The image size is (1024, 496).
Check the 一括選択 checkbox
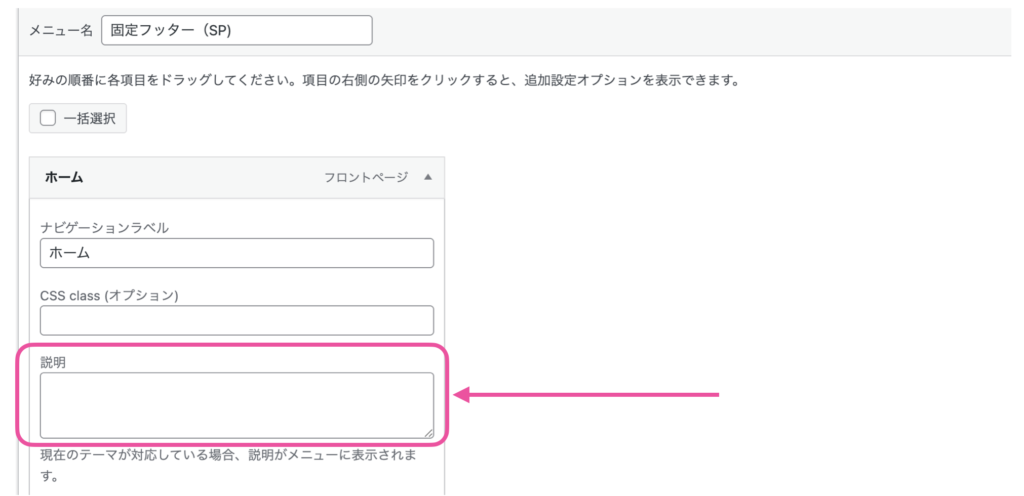point(48,119)
